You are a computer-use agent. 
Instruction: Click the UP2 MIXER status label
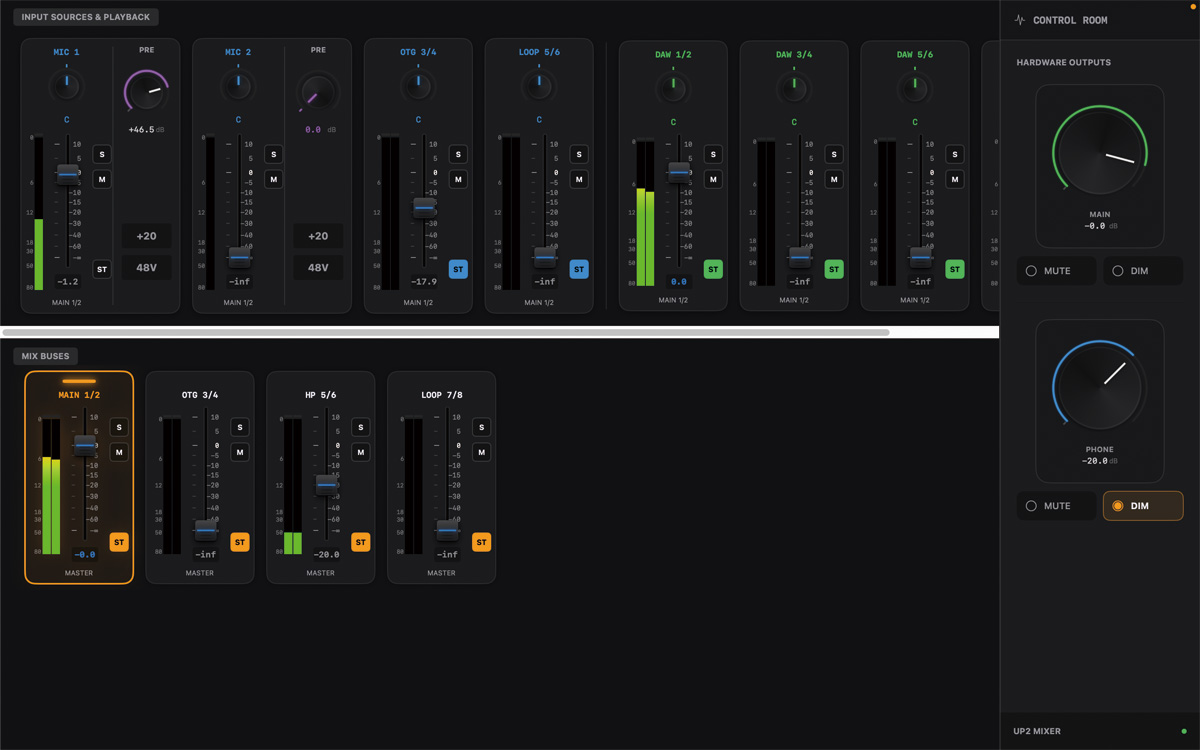tap(1037, 731)
